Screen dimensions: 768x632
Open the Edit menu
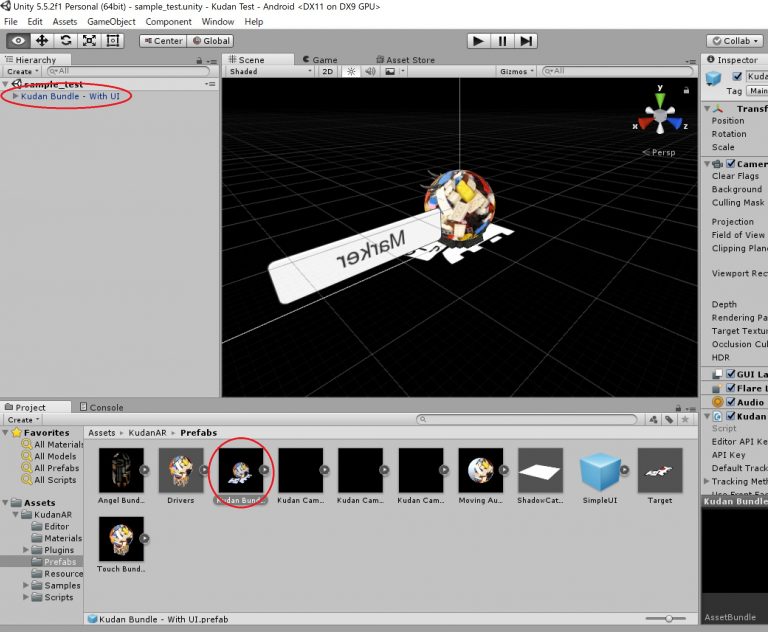point(35,22)
